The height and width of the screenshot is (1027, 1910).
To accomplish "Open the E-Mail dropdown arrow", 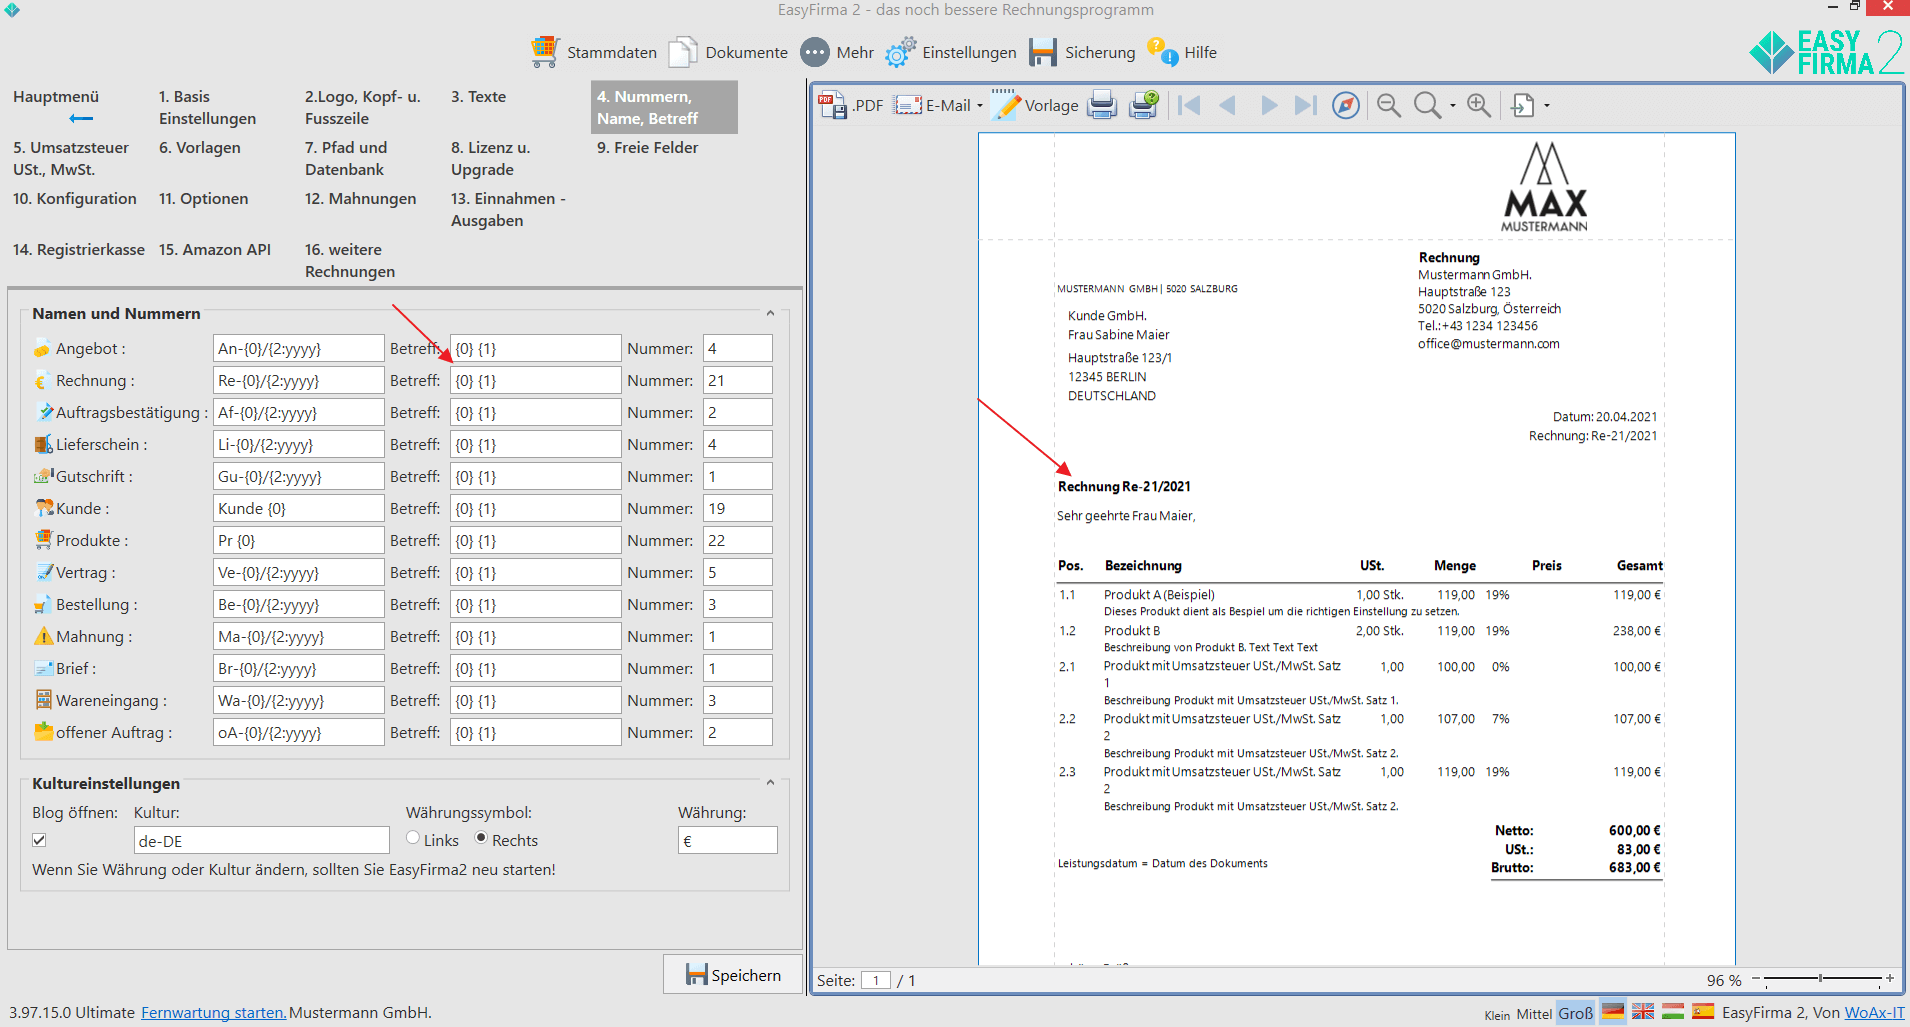I will point(980,105).
